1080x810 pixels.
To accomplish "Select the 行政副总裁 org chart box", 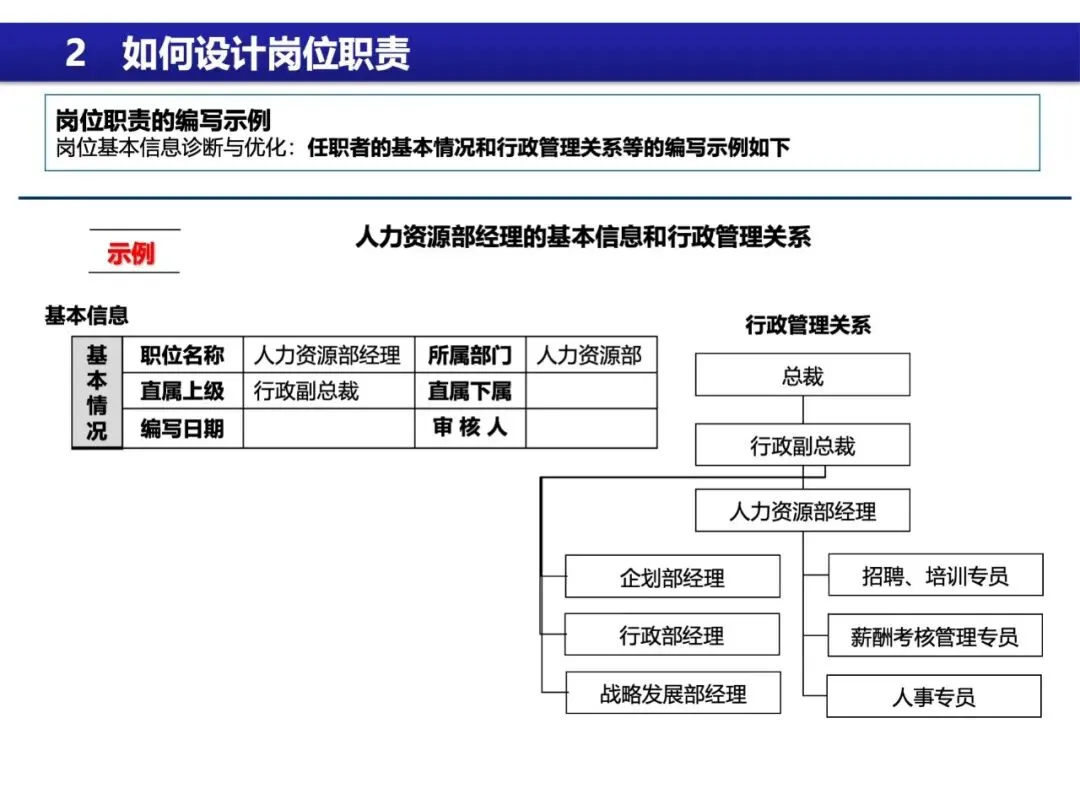I will (x=802, y=445).
